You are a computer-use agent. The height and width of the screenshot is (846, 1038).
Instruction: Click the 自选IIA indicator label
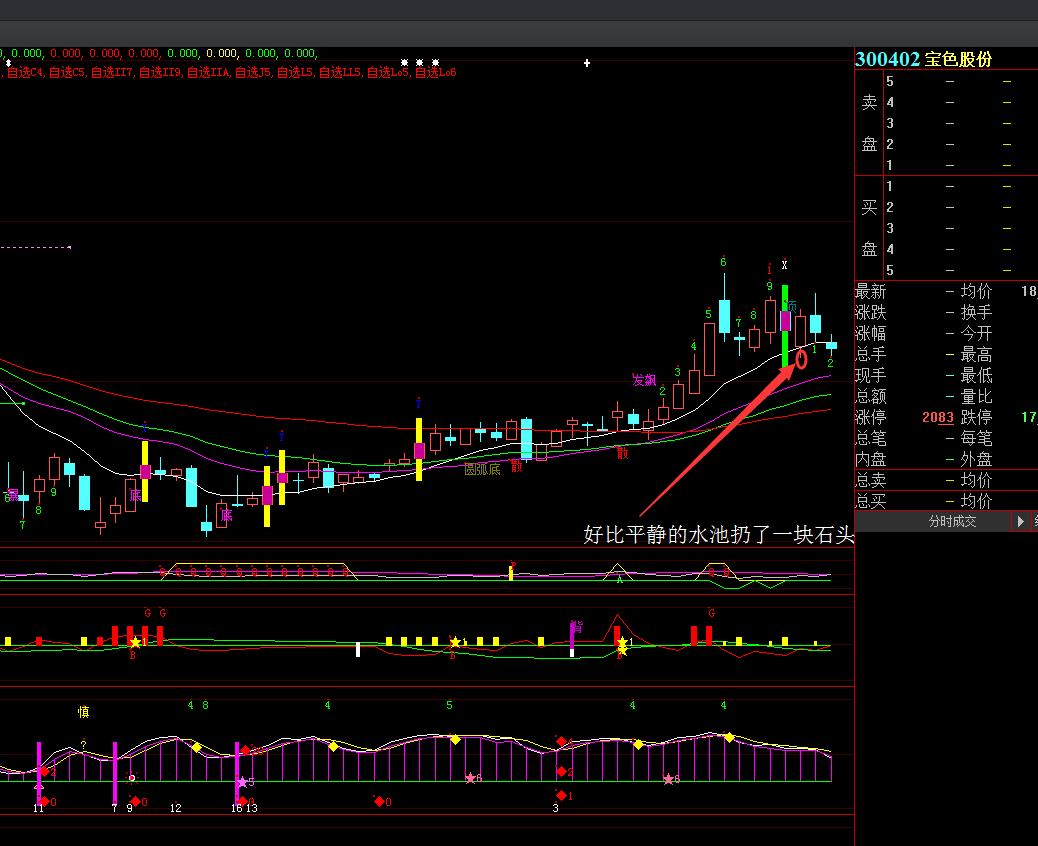tap(208, 72)
